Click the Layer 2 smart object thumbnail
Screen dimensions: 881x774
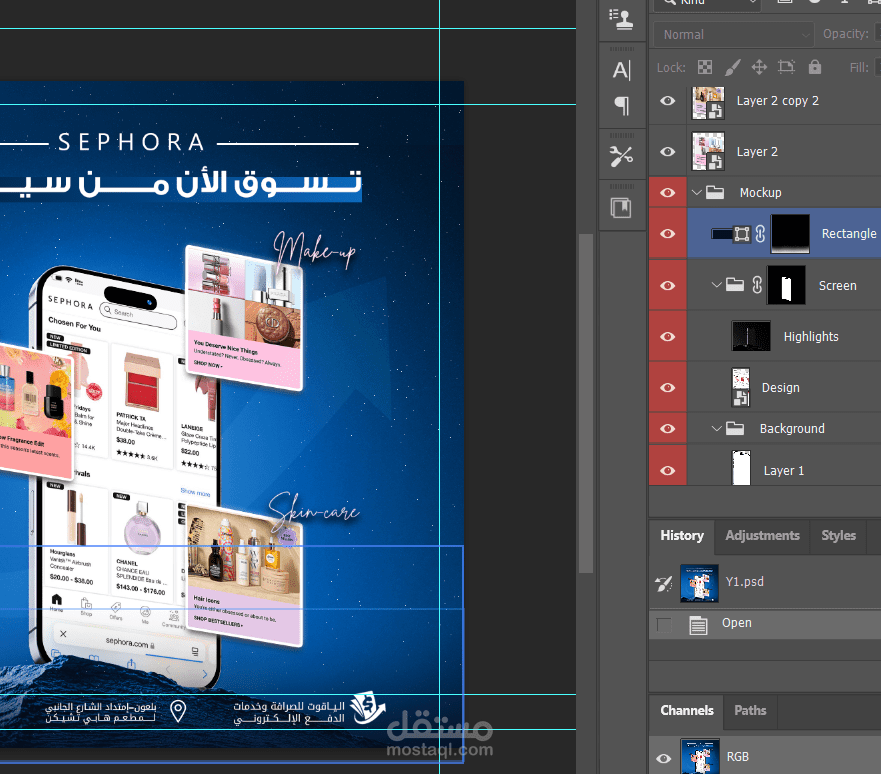[708, 151]
